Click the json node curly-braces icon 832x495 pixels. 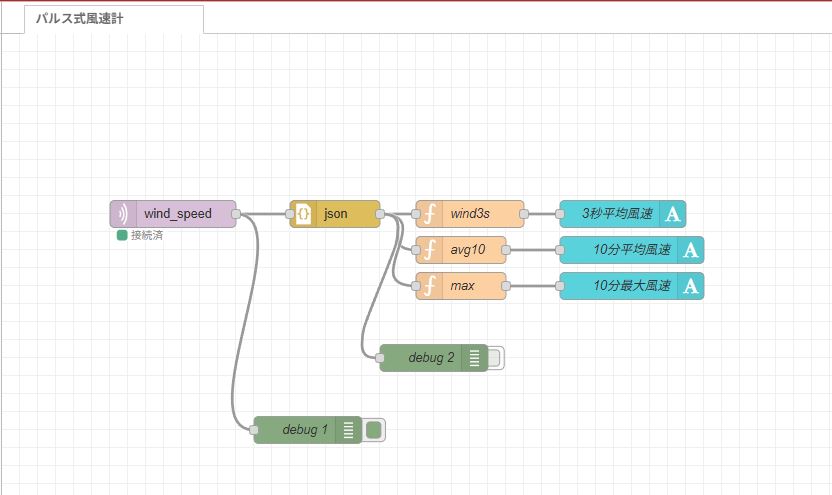pyautogui.click(x=303, y=214)
